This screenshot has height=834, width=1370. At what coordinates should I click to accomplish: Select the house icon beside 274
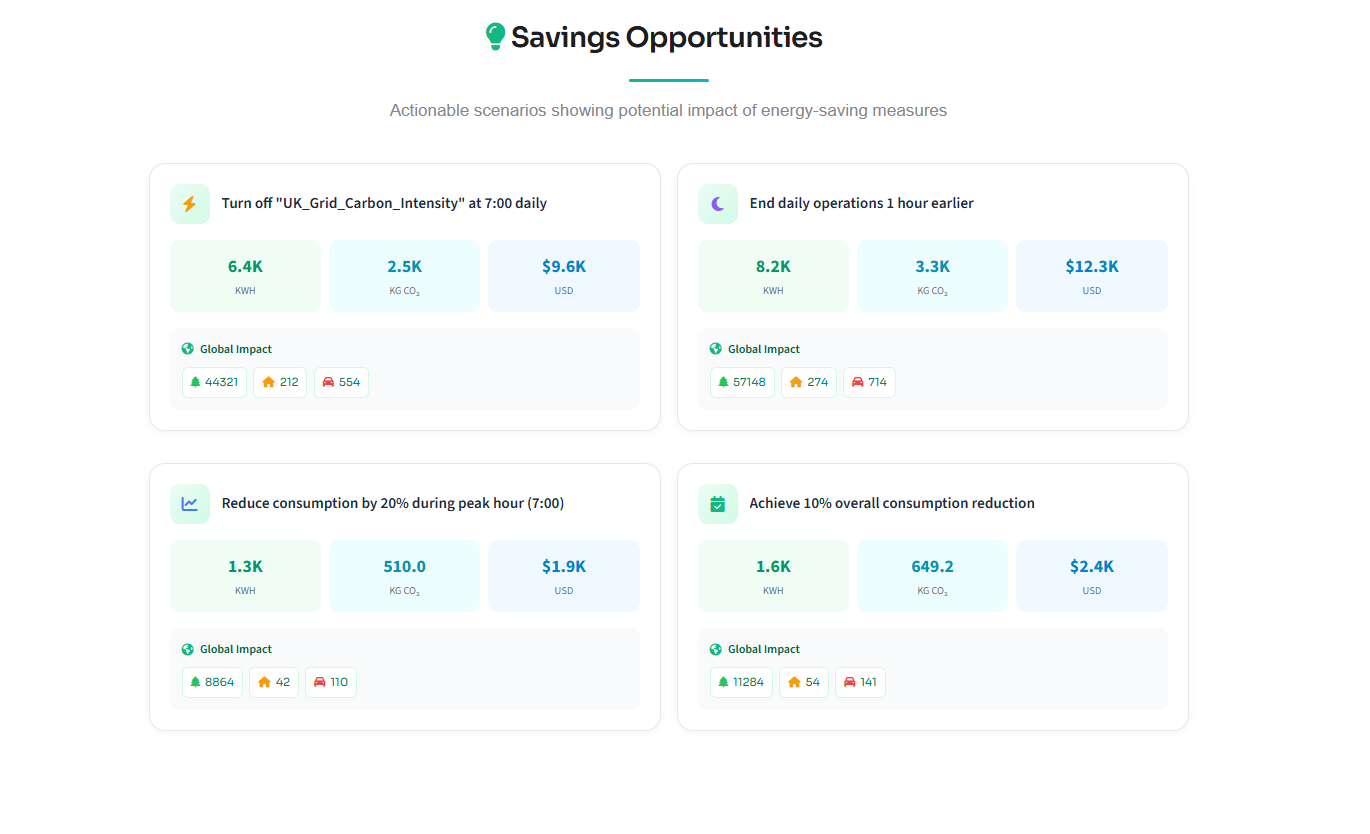pyautogui.click(x=796, y=382)
